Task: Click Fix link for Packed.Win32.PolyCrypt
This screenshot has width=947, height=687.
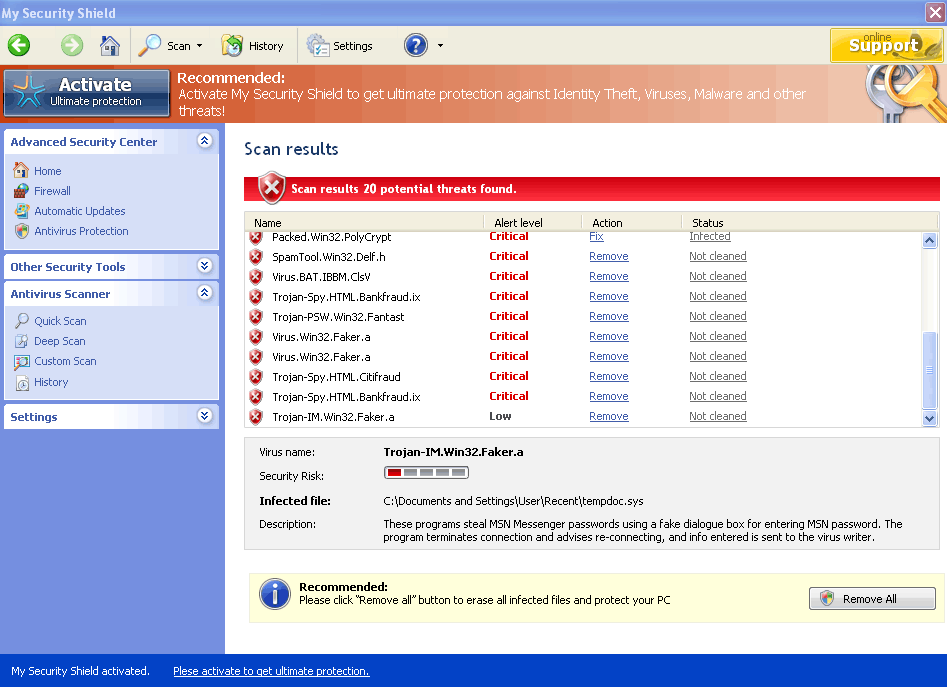Action: pos(596,237)
